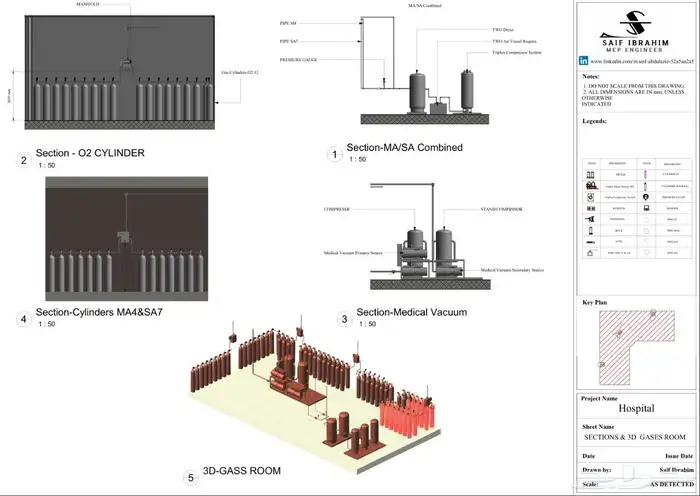This screenshot has height=496, width=700.
Task: Click view number 1 circle marker
Action: coord(334,154)
